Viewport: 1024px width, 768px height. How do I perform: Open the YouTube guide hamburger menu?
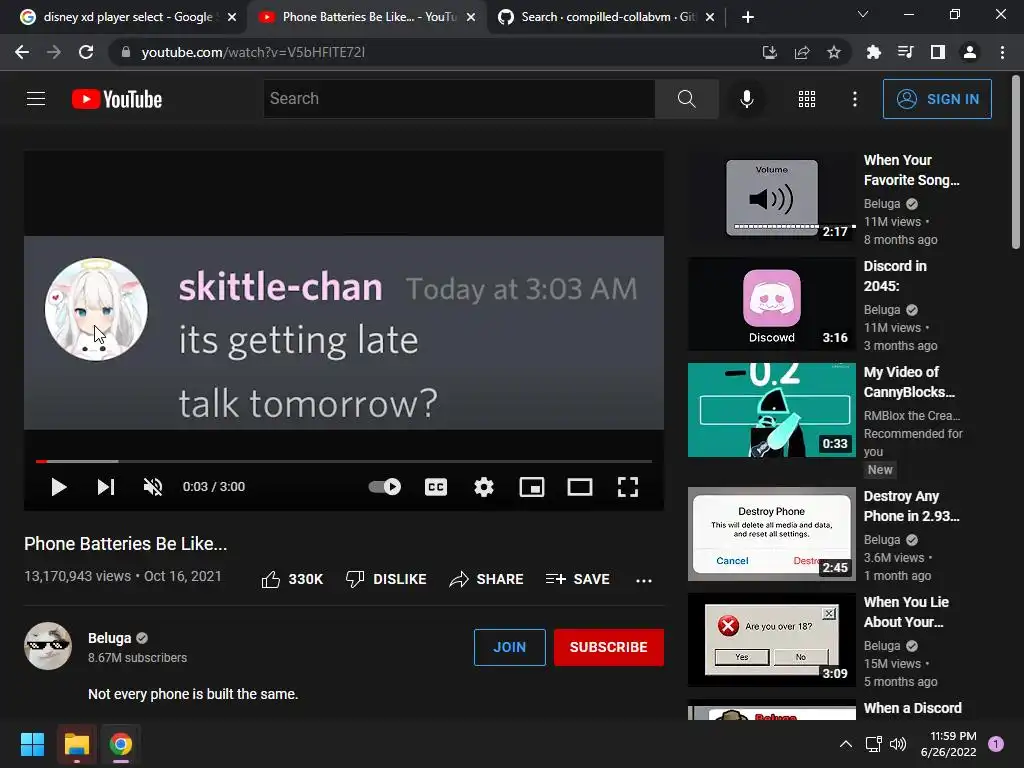[x=36, y=99]
